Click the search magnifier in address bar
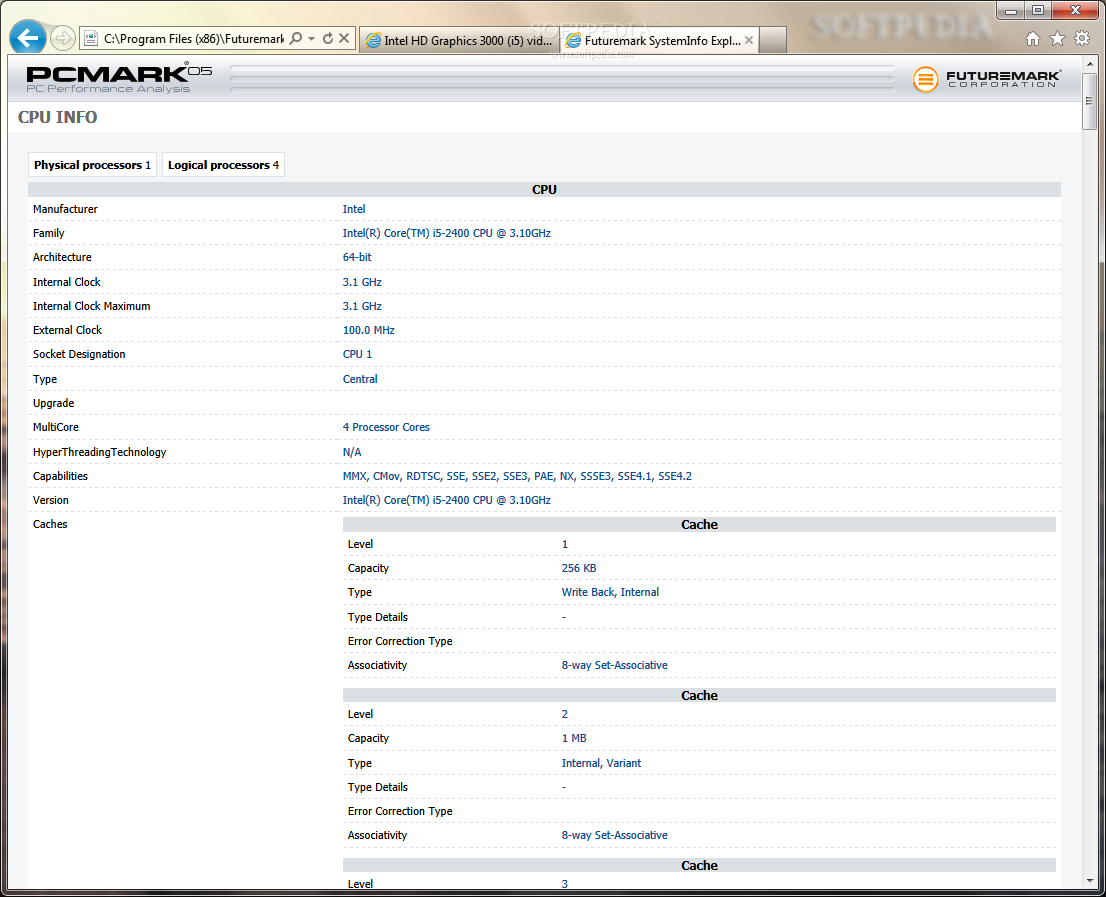 click(x=296, y=38)
